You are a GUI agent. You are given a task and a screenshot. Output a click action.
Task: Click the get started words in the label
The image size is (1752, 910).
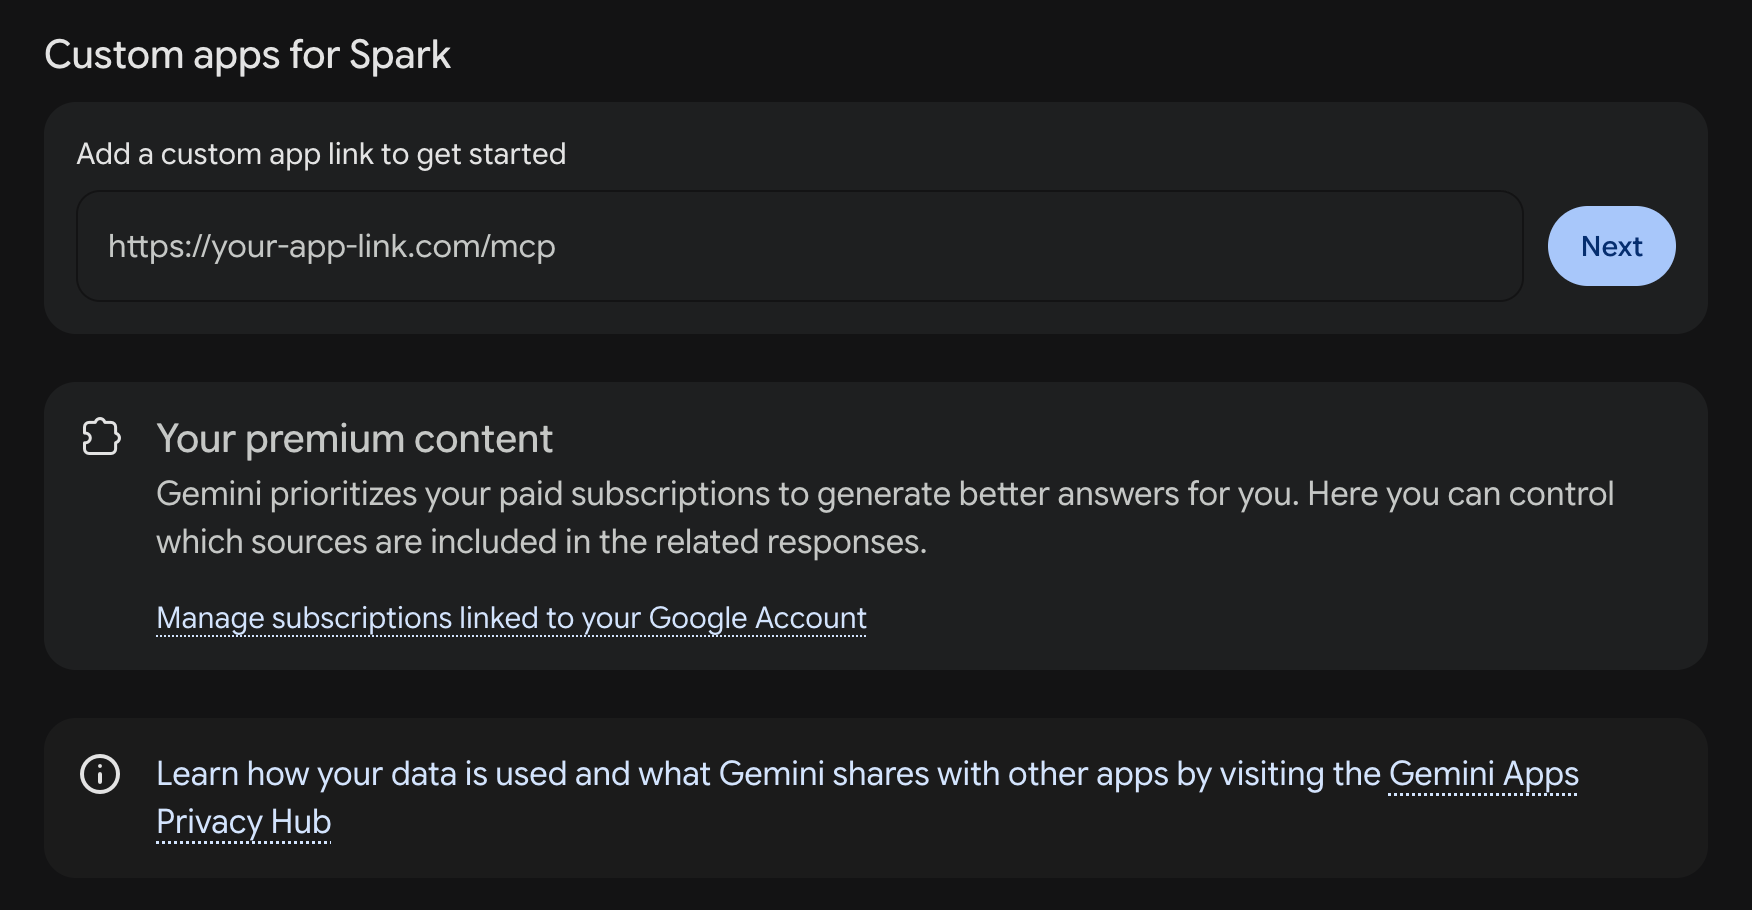(x=491, y=154)
